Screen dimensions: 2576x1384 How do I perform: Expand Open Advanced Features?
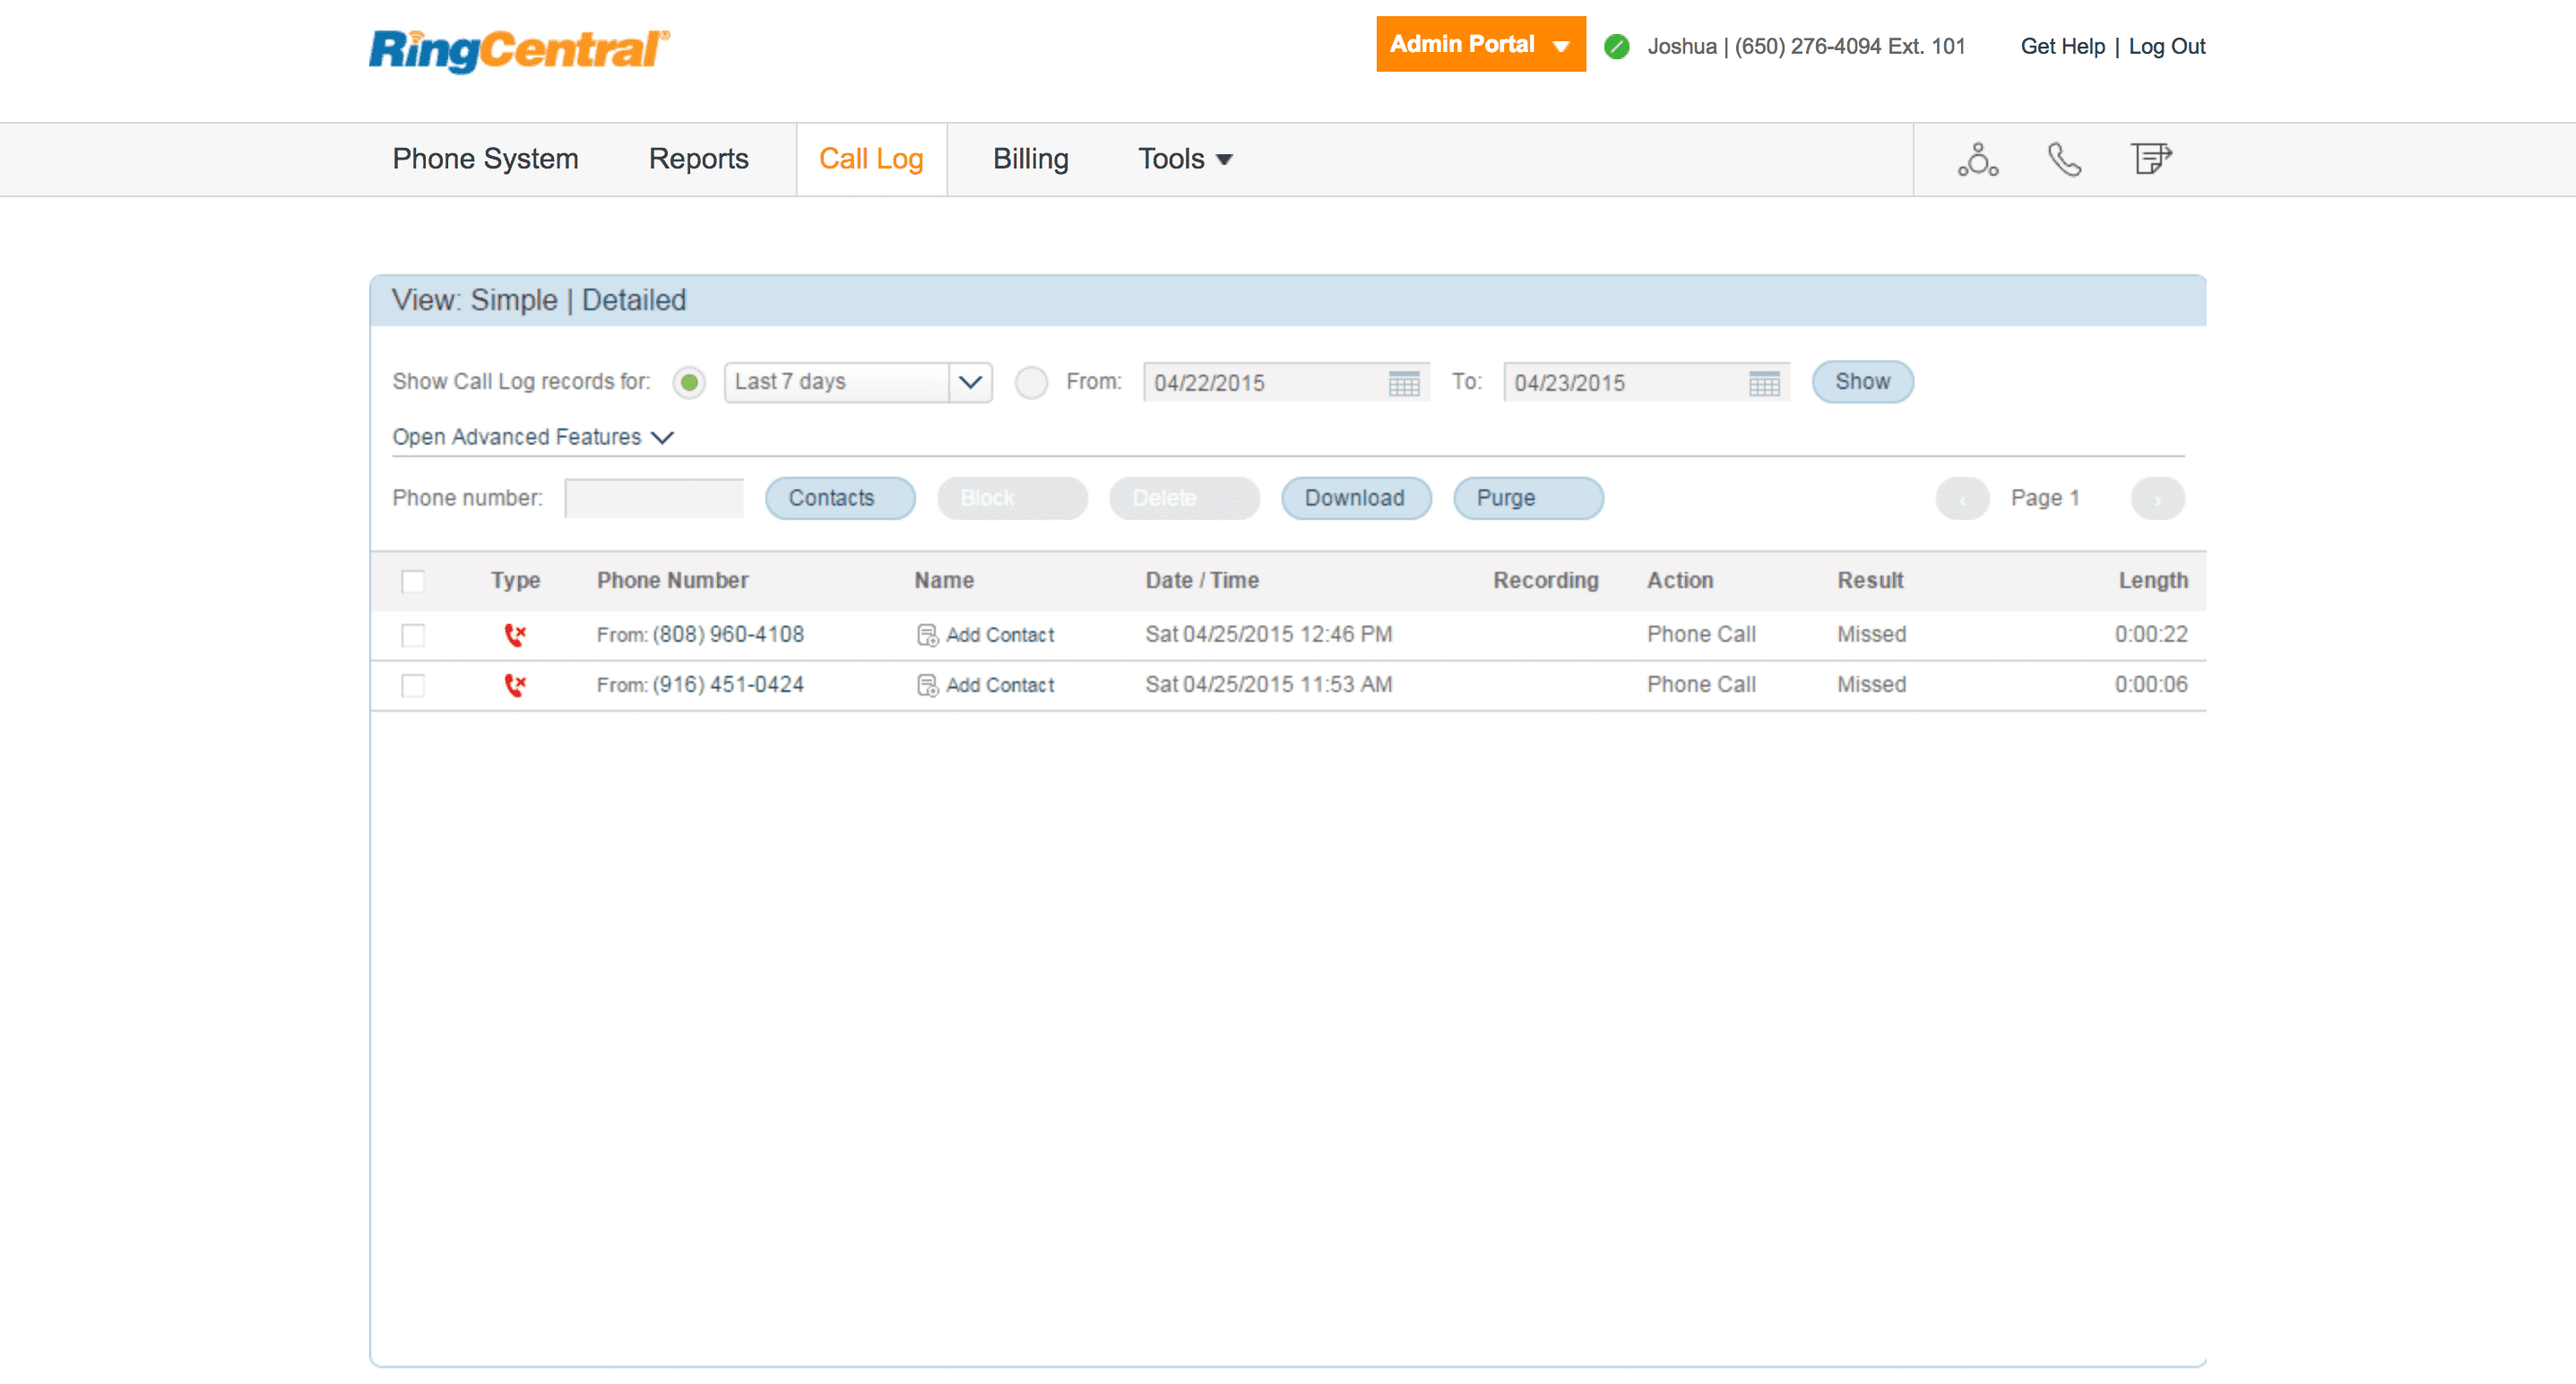(x=532, y=437)
